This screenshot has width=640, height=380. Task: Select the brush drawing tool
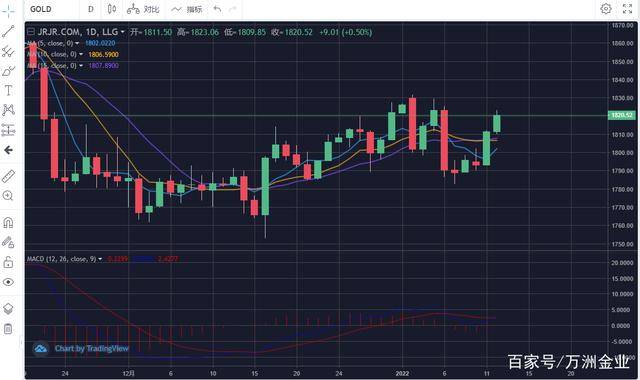pyautogui.click(x=8, y=71)
